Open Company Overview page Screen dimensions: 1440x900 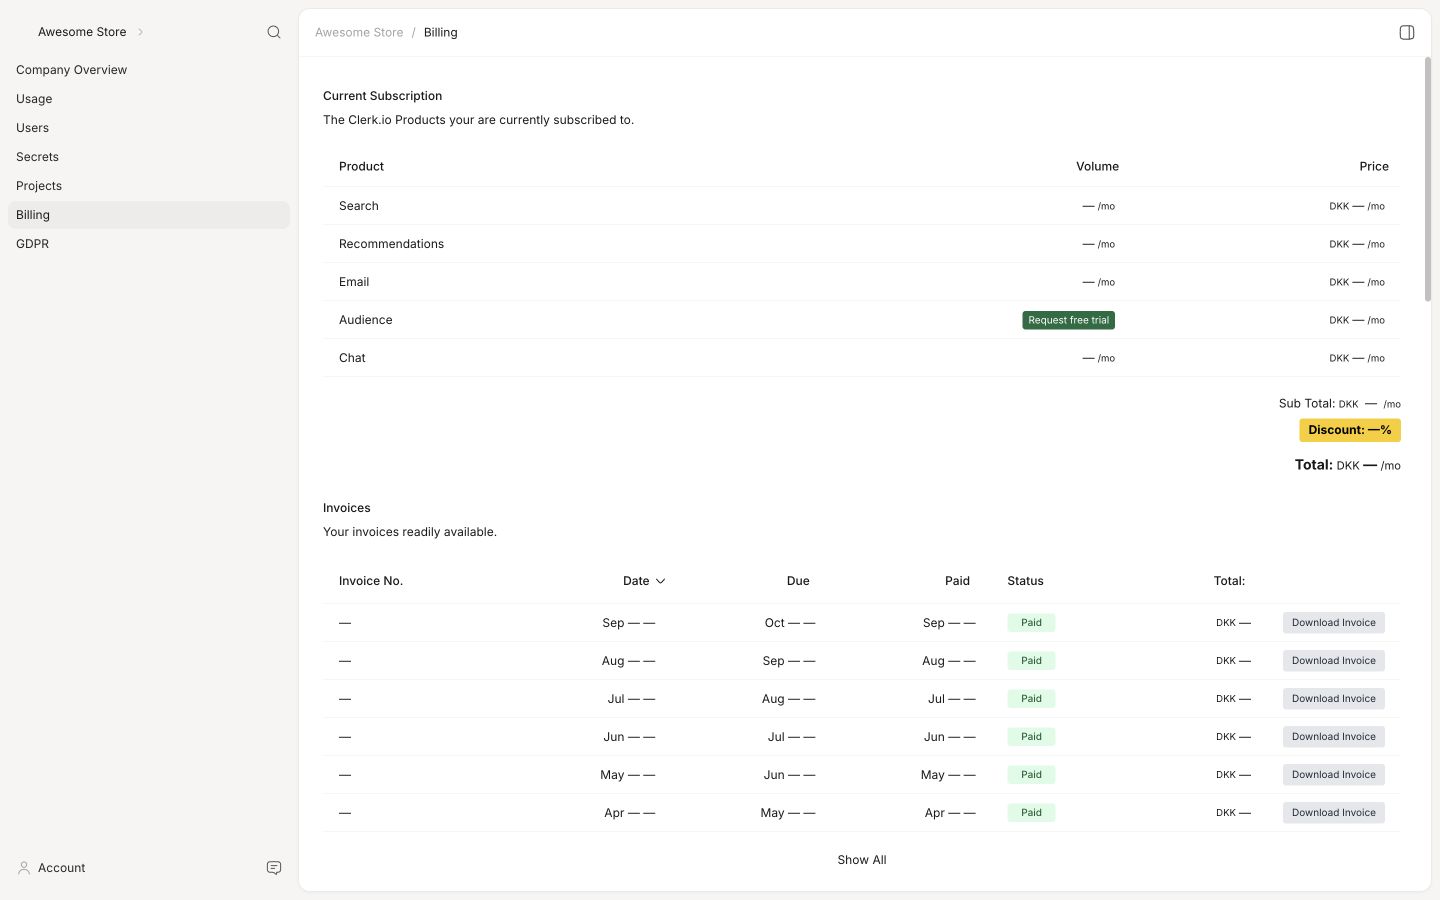click(149, 70)
